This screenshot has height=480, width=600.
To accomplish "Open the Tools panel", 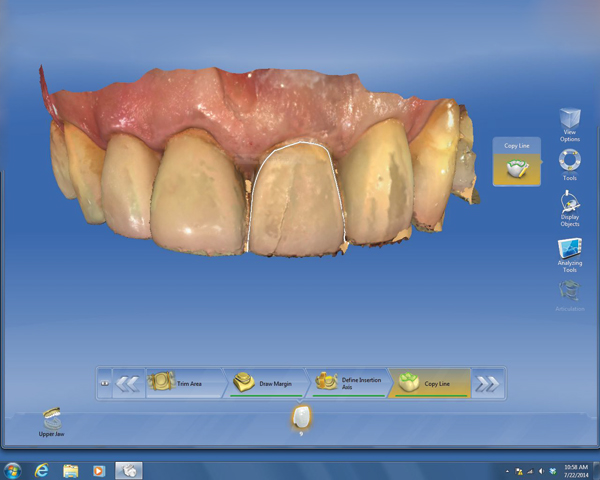I will (x=569, y=162).
